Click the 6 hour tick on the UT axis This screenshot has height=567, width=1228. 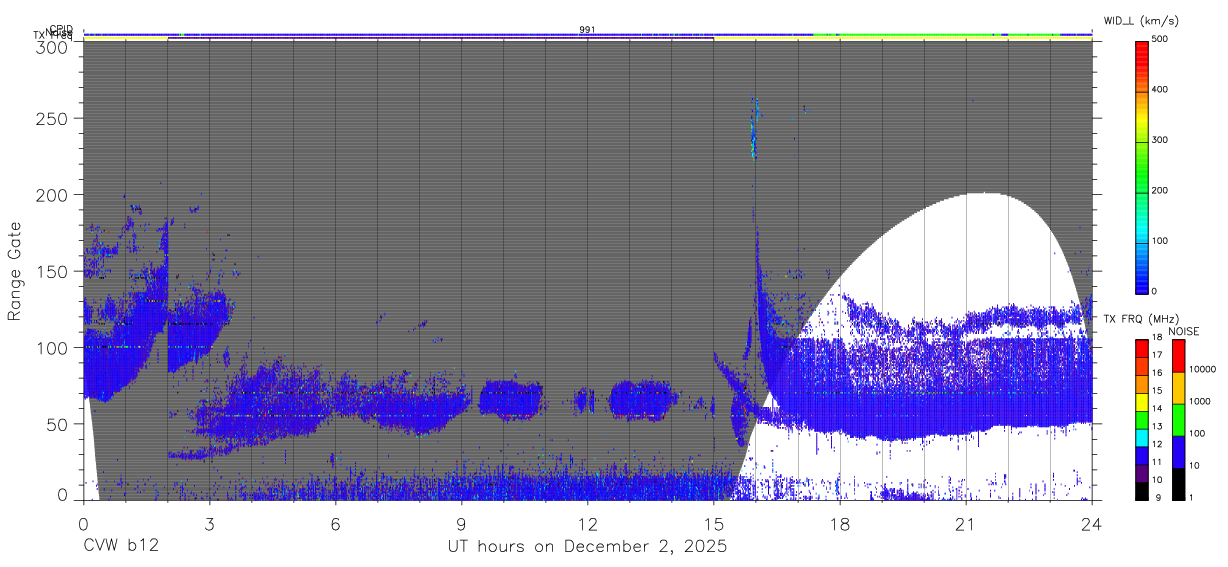[335, 523]
